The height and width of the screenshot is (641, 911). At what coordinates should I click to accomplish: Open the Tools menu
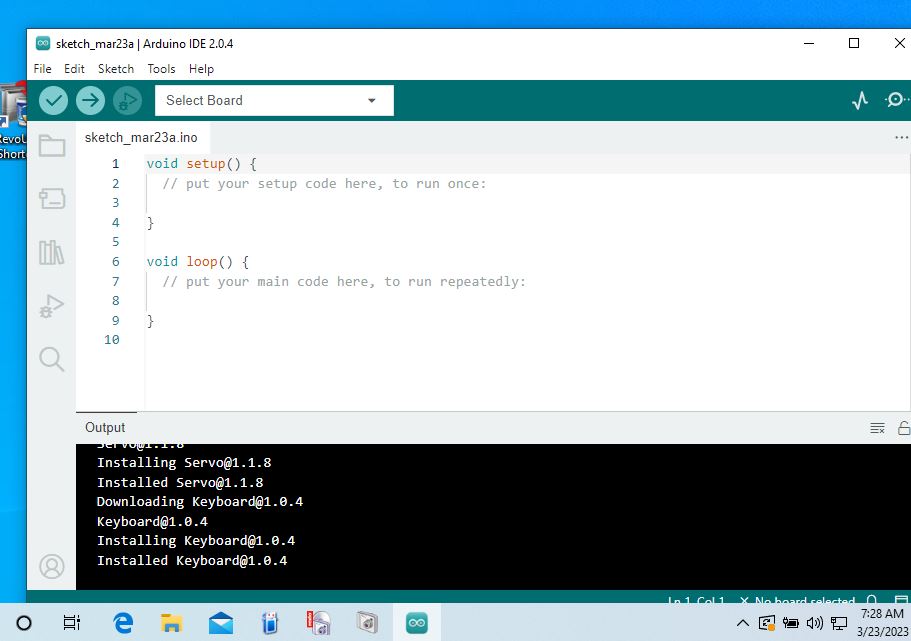[162, 69]
